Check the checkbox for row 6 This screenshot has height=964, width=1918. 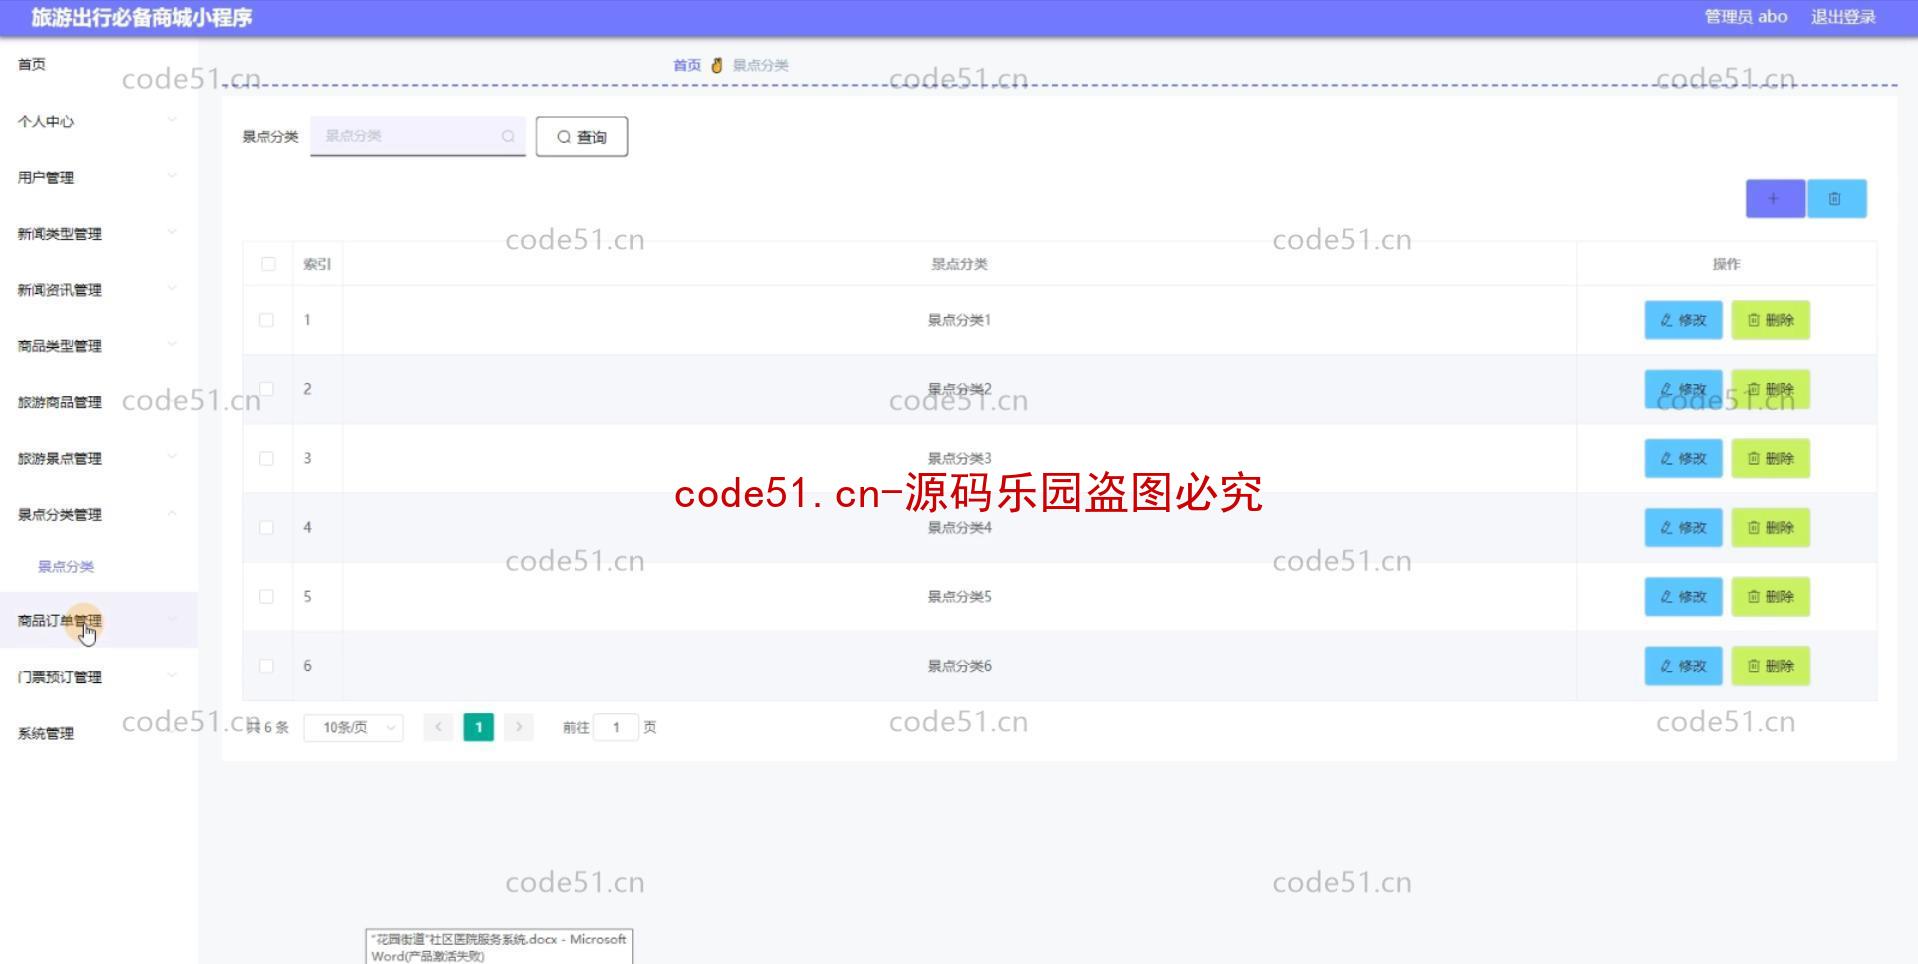266,665
